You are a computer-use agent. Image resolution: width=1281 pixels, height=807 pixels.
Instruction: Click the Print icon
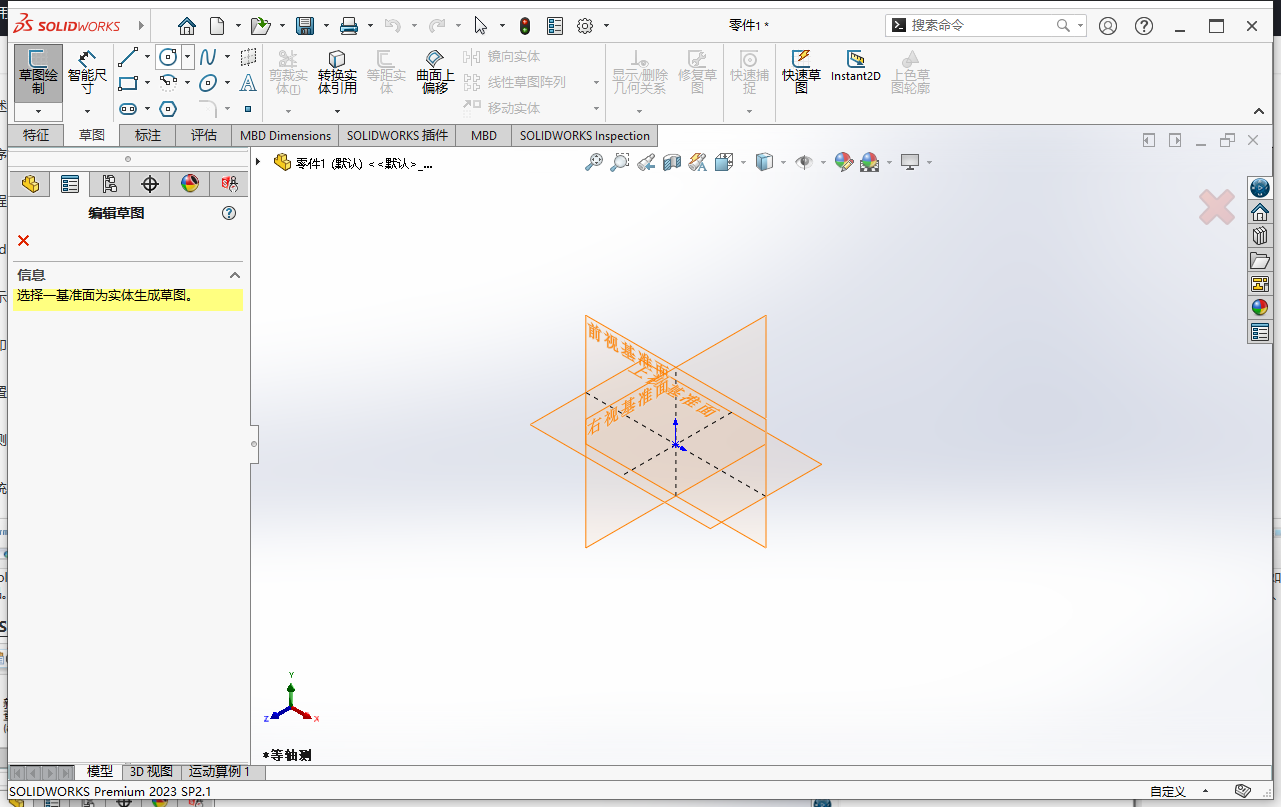[x=349, y=26]
